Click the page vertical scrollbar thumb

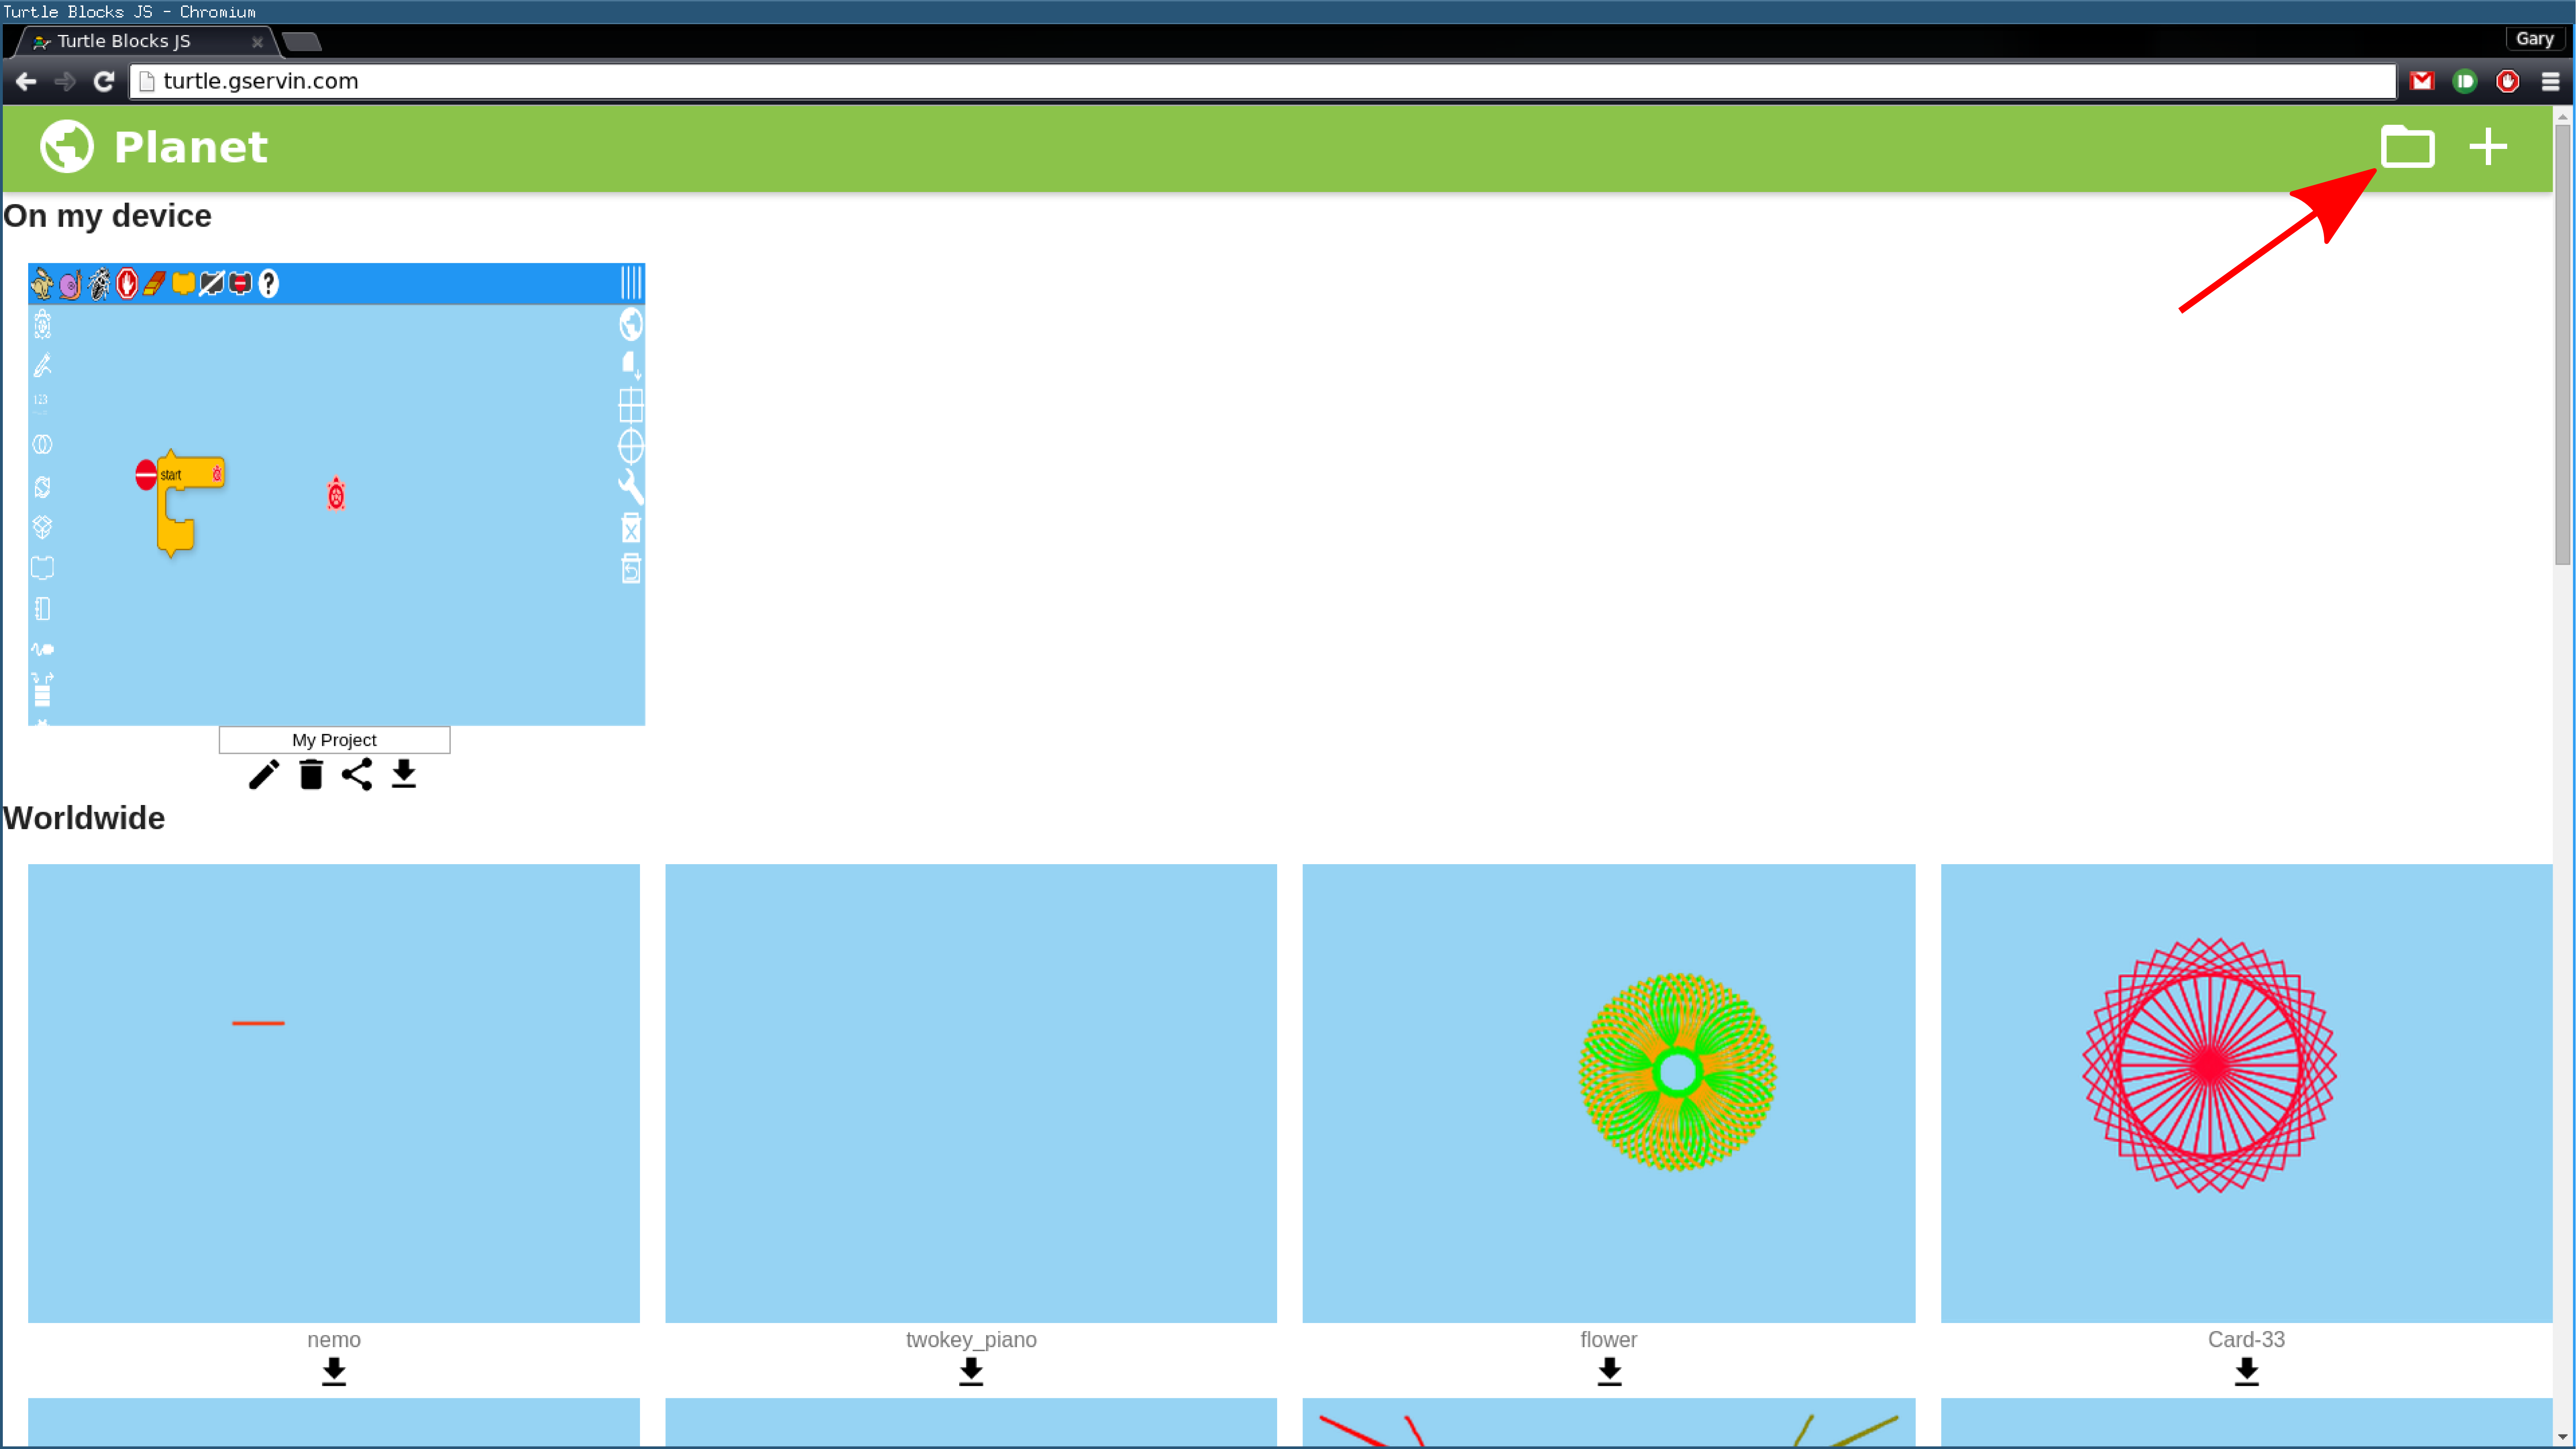[2562, 344]
